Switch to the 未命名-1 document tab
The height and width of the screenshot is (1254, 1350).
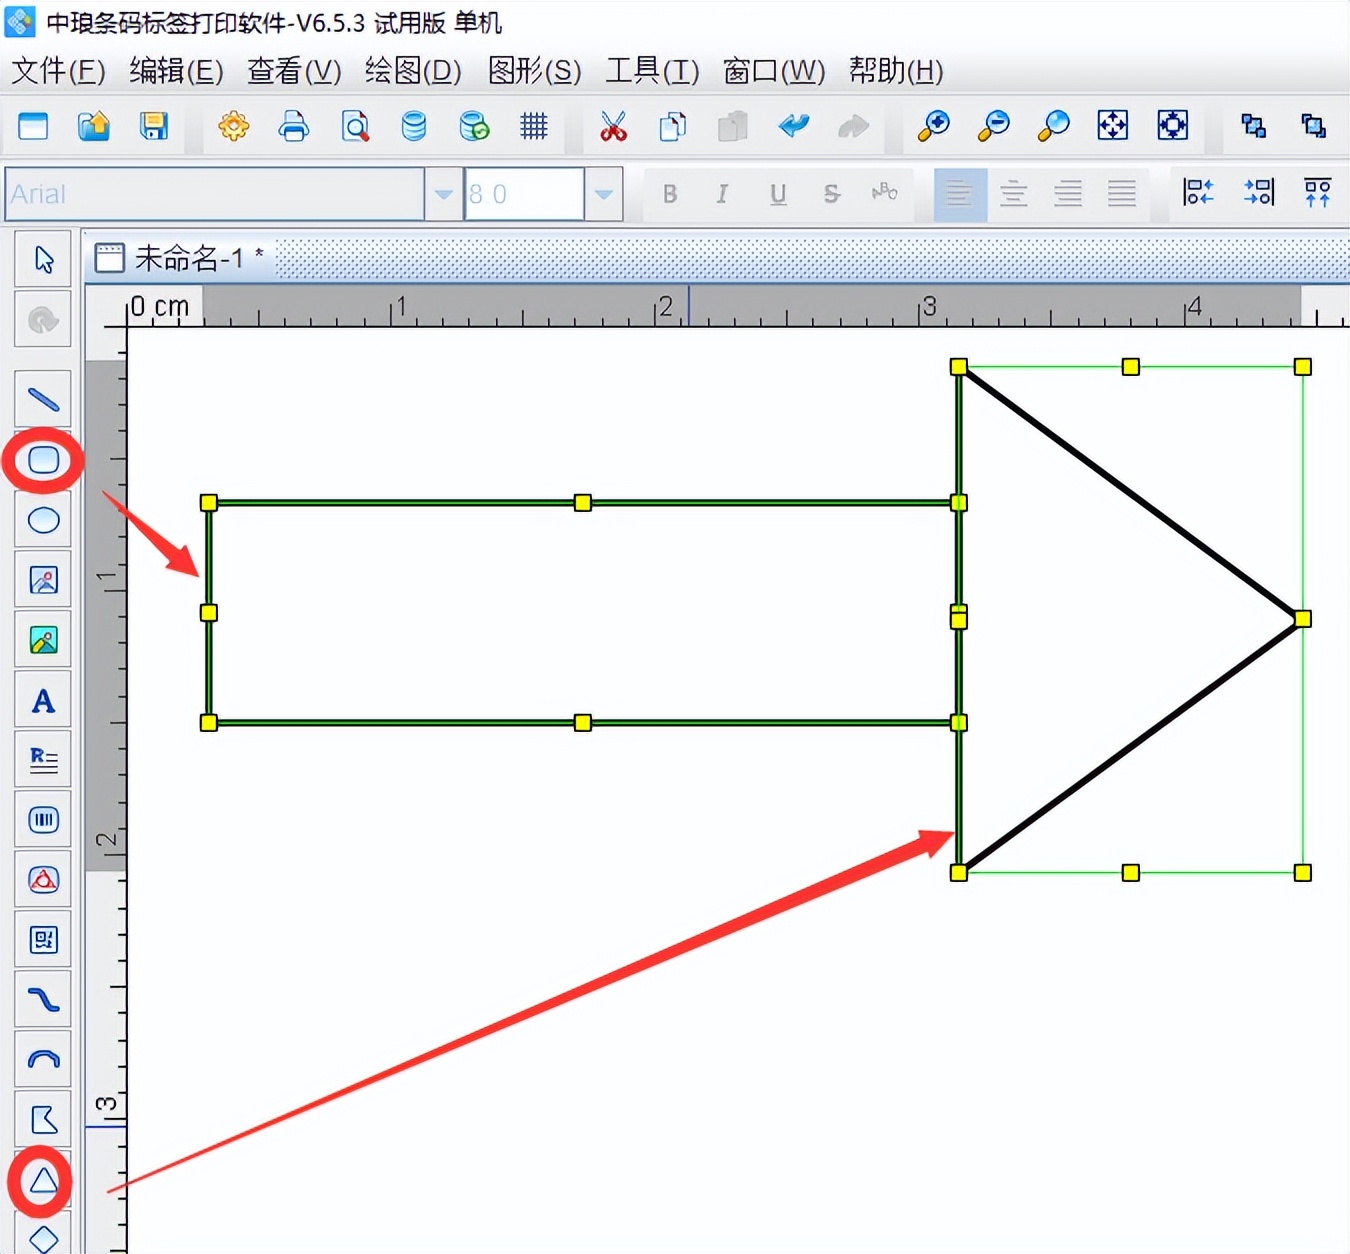pyautogui.click(x=180, y=258)
